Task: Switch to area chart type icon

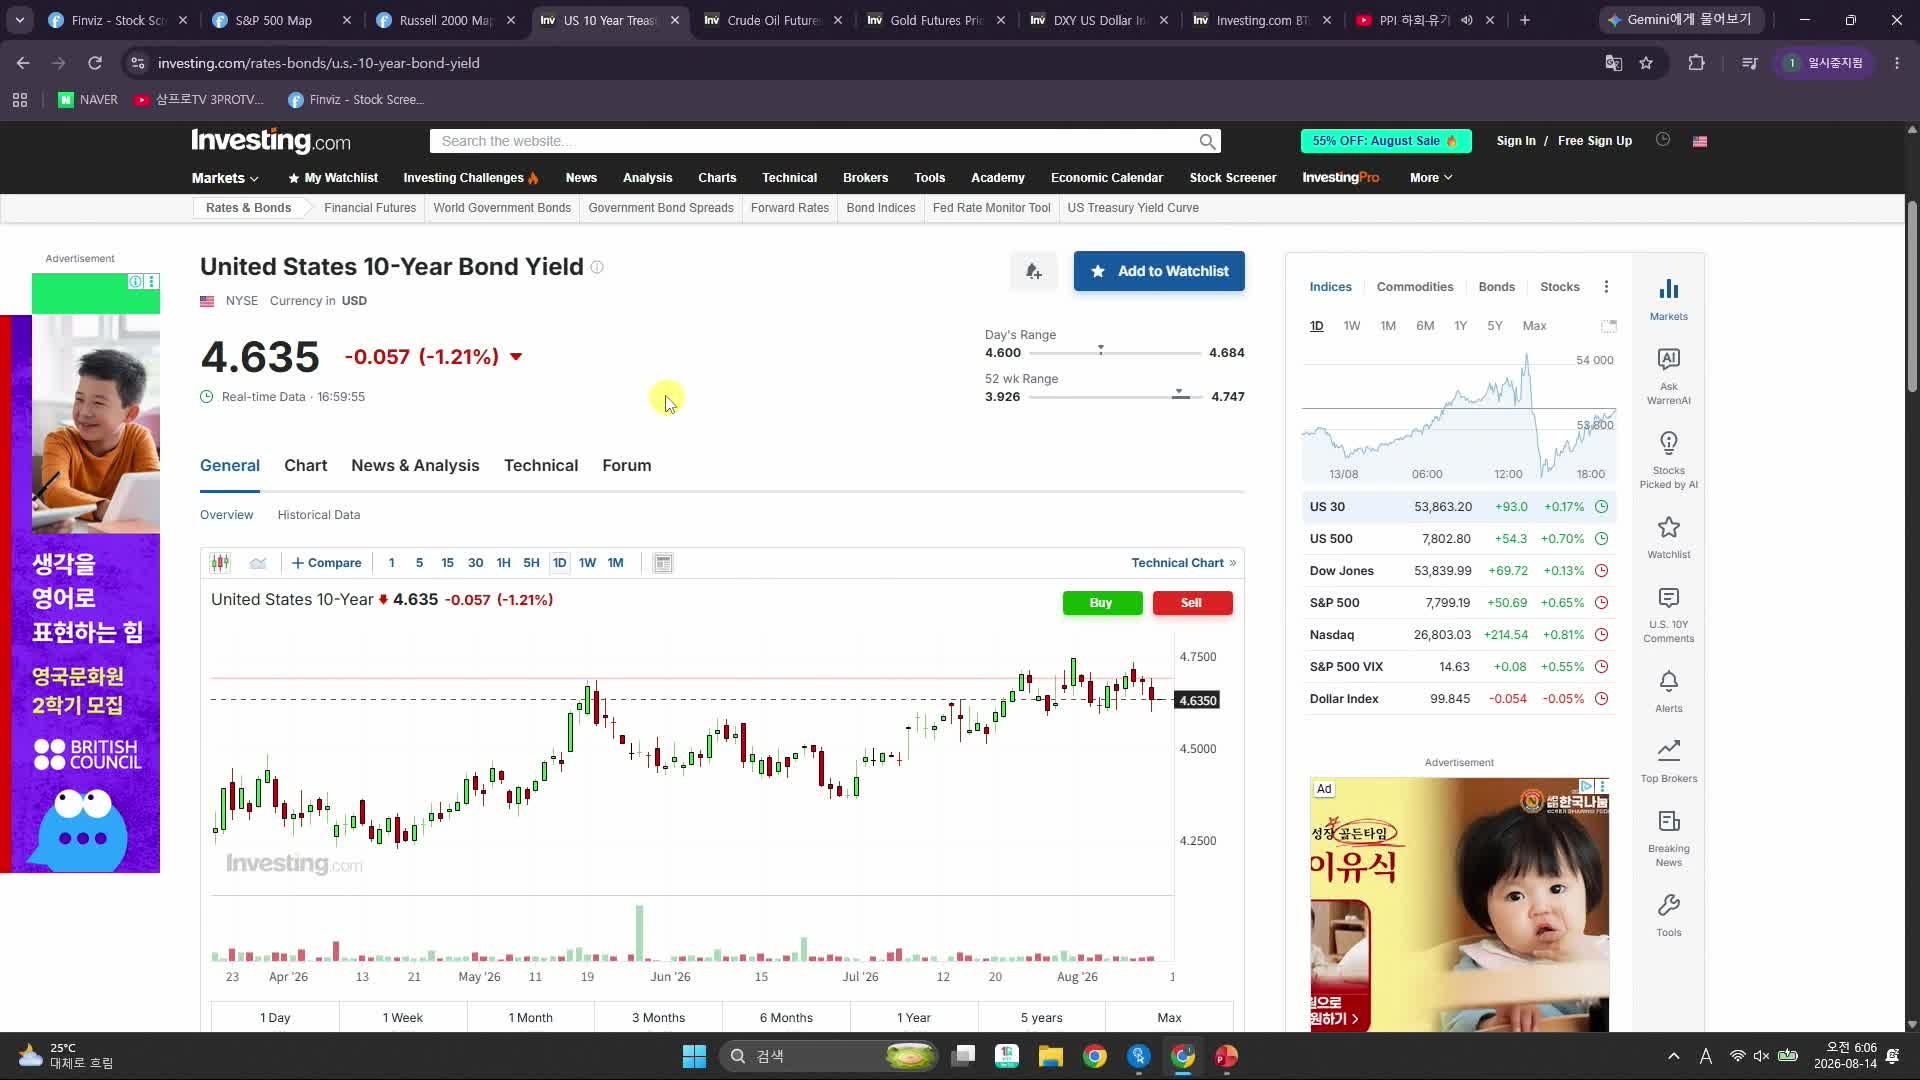Action: [258, 563]
